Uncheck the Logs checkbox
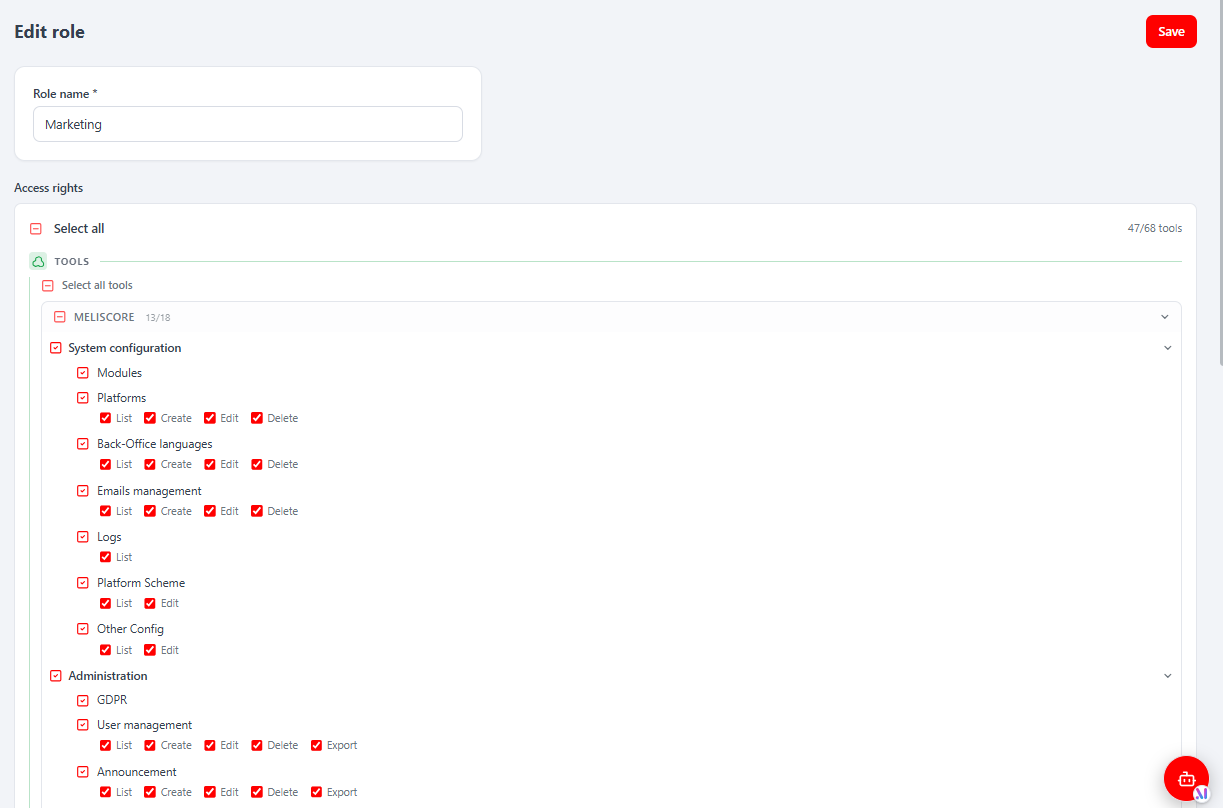The image size is (1223, 808). (83, 537)
